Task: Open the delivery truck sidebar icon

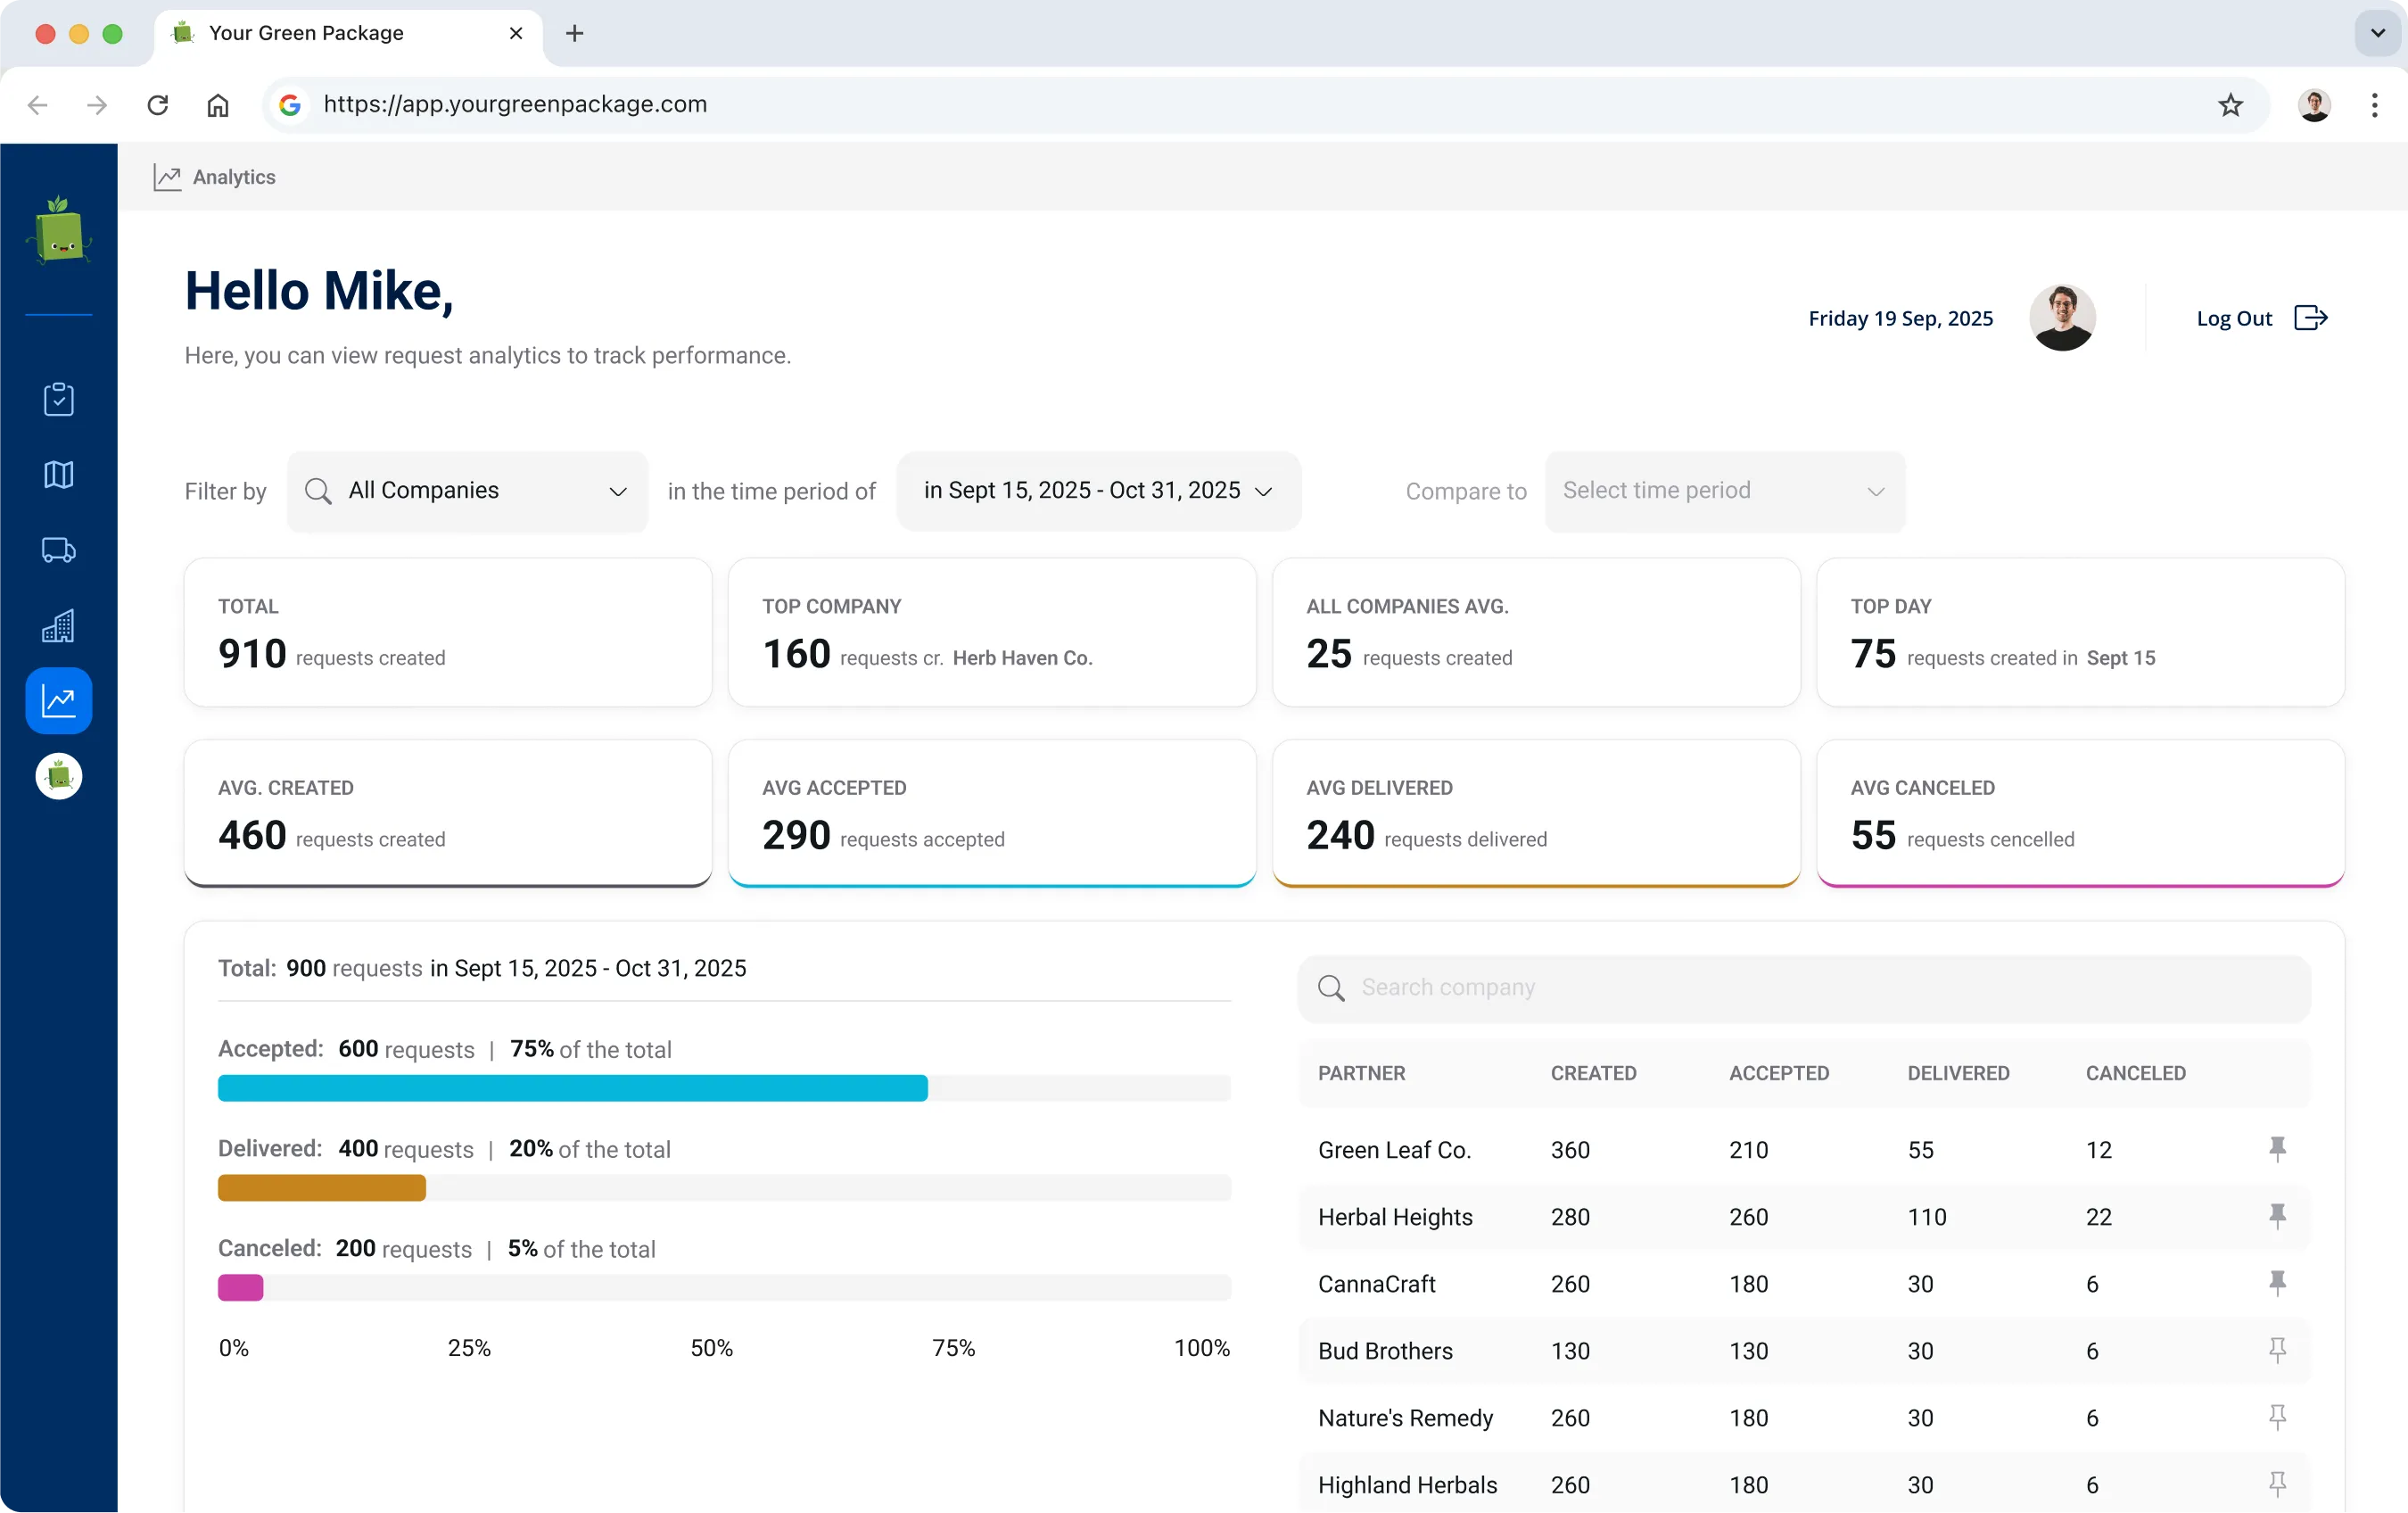Action: pos(58,550)
